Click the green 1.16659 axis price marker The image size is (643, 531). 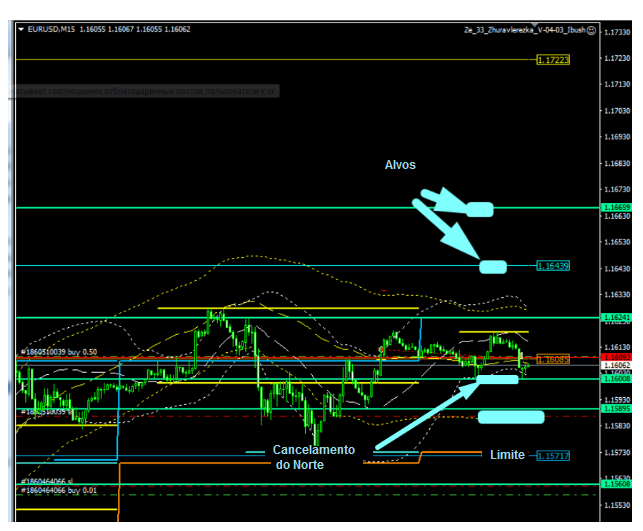point(615,207)
